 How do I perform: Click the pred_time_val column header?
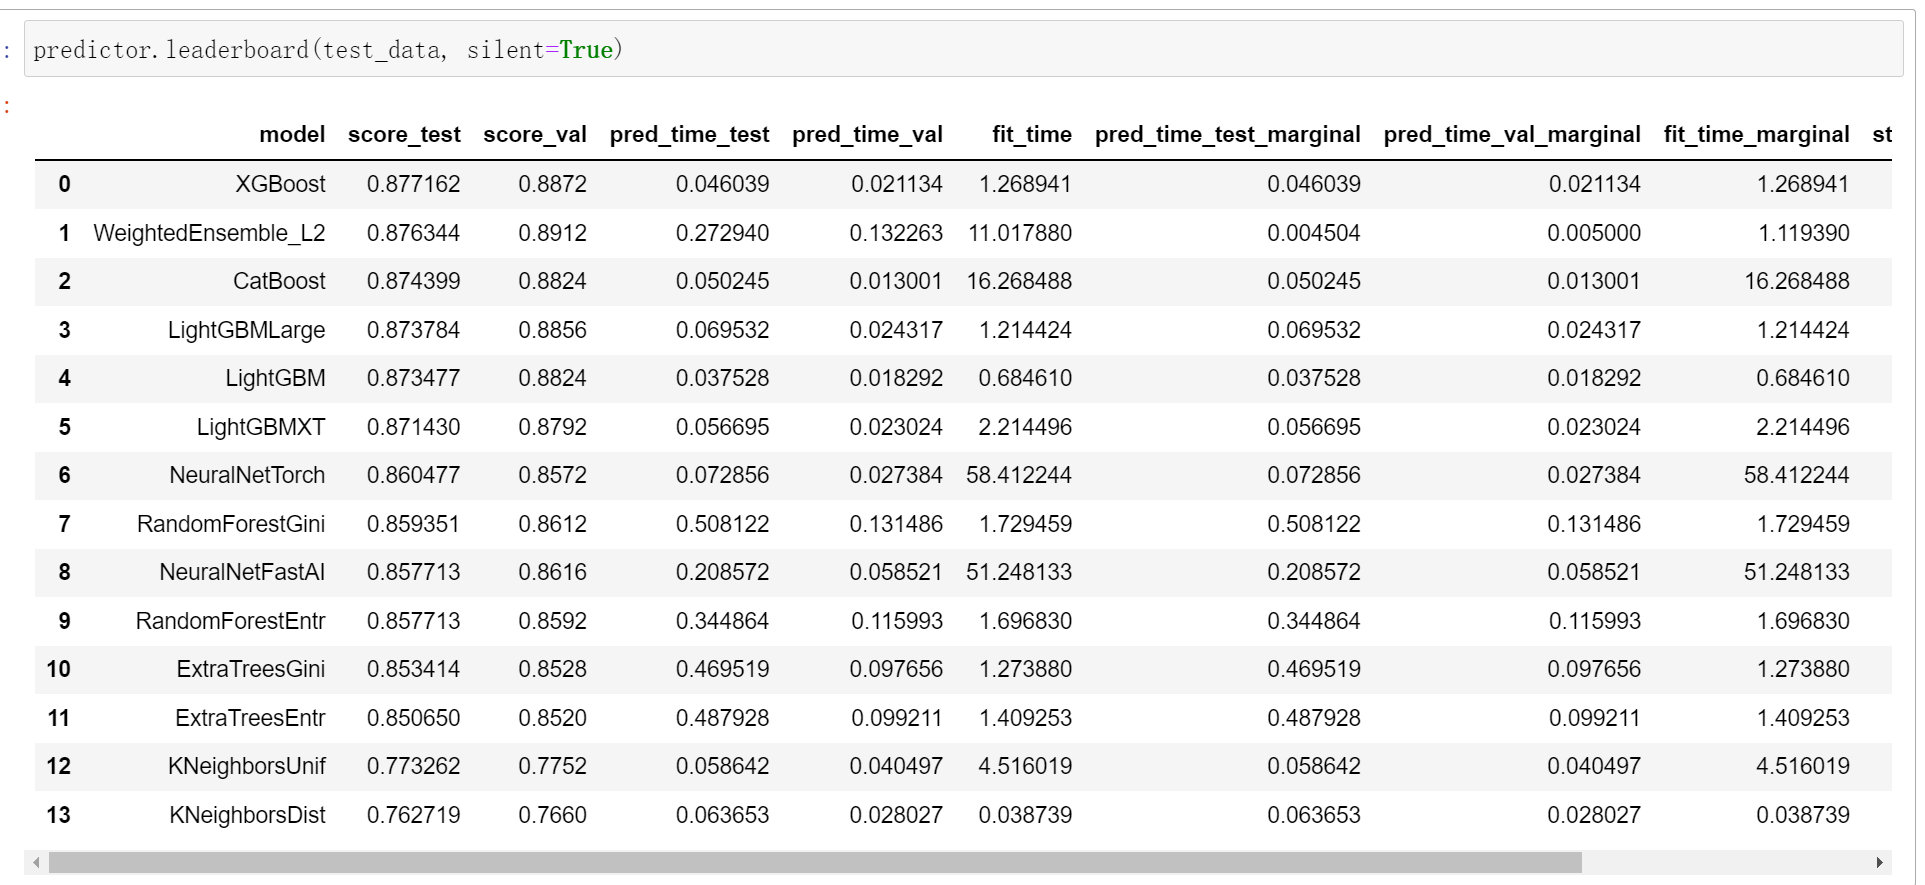(867, 135)
